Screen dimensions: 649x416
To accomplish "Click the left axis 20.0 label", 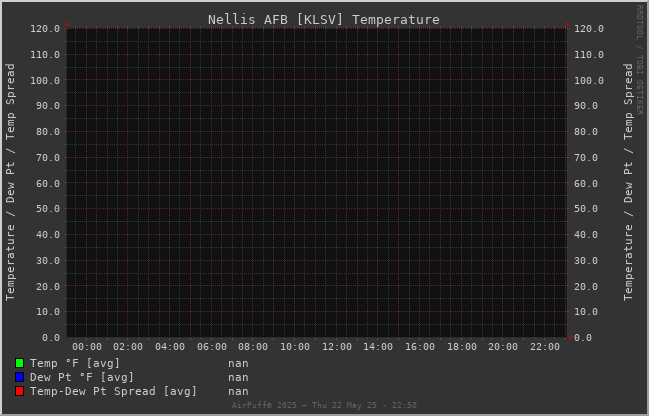I will [48, 286].
